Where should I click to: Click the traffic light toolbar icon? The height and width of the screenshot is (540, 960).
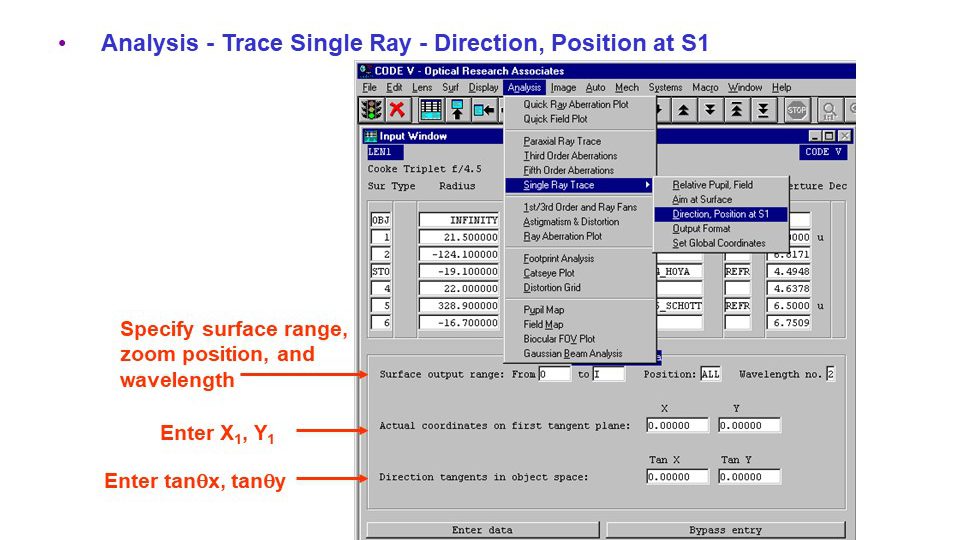(372, 110)
